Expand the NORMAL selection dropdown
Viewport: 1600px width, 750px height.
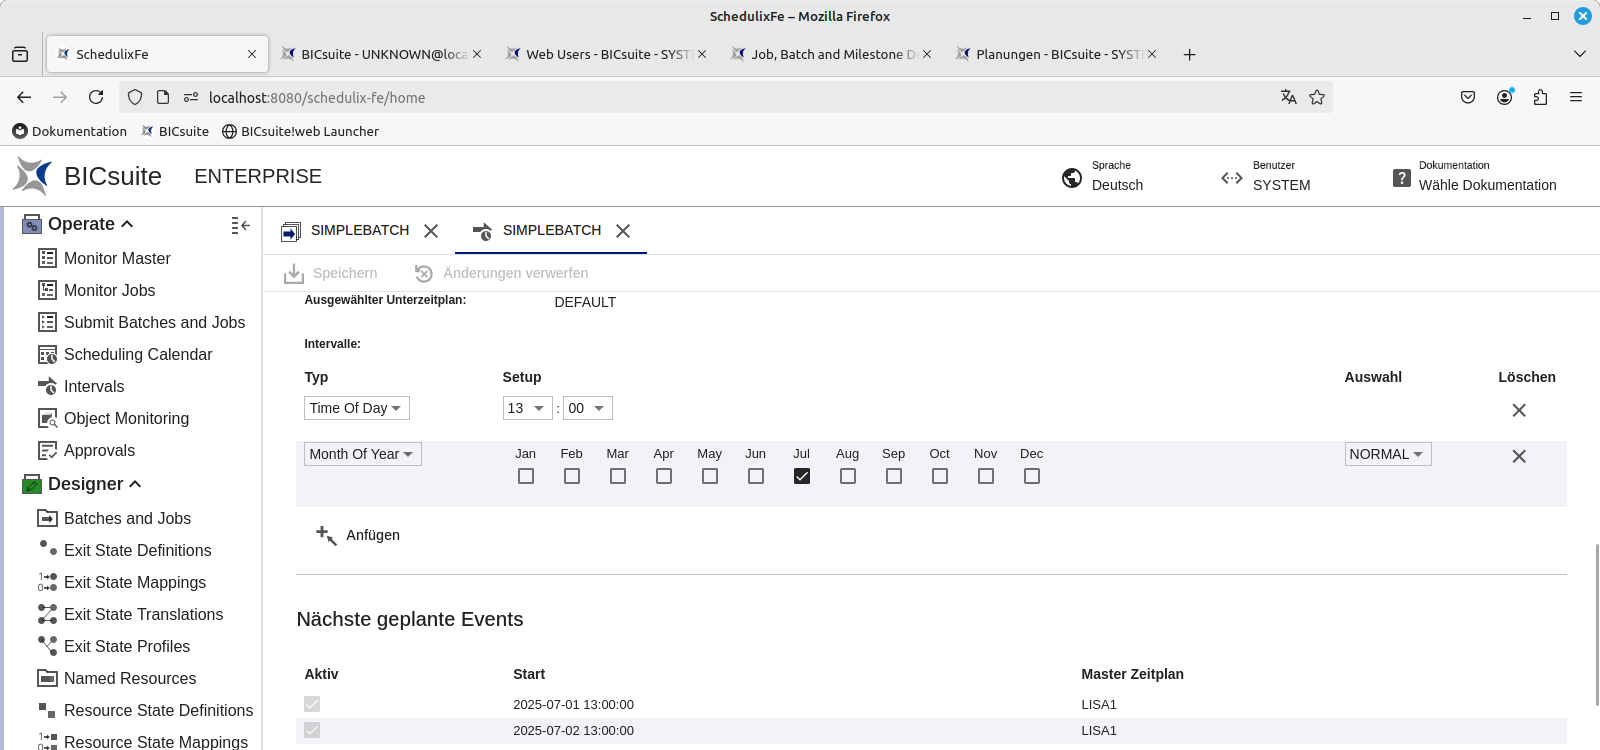point(1387,454)
